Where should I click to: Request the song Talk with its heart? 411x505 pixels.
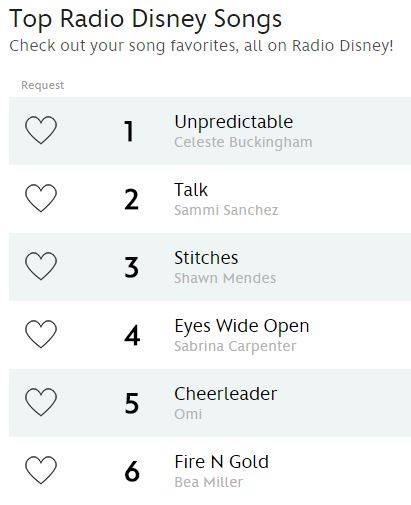click(x=41, y=198)
